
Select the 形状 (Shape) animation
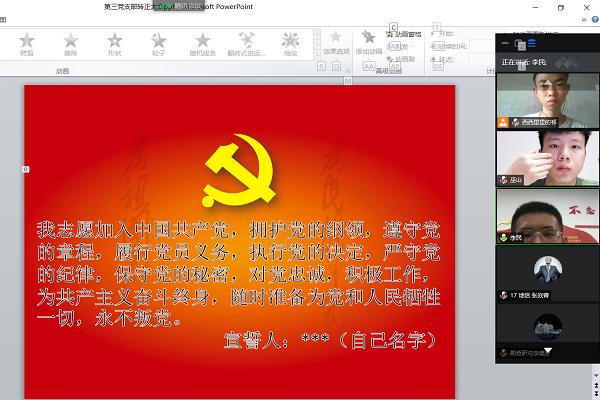pyautogui.click(x=115, y=42)
